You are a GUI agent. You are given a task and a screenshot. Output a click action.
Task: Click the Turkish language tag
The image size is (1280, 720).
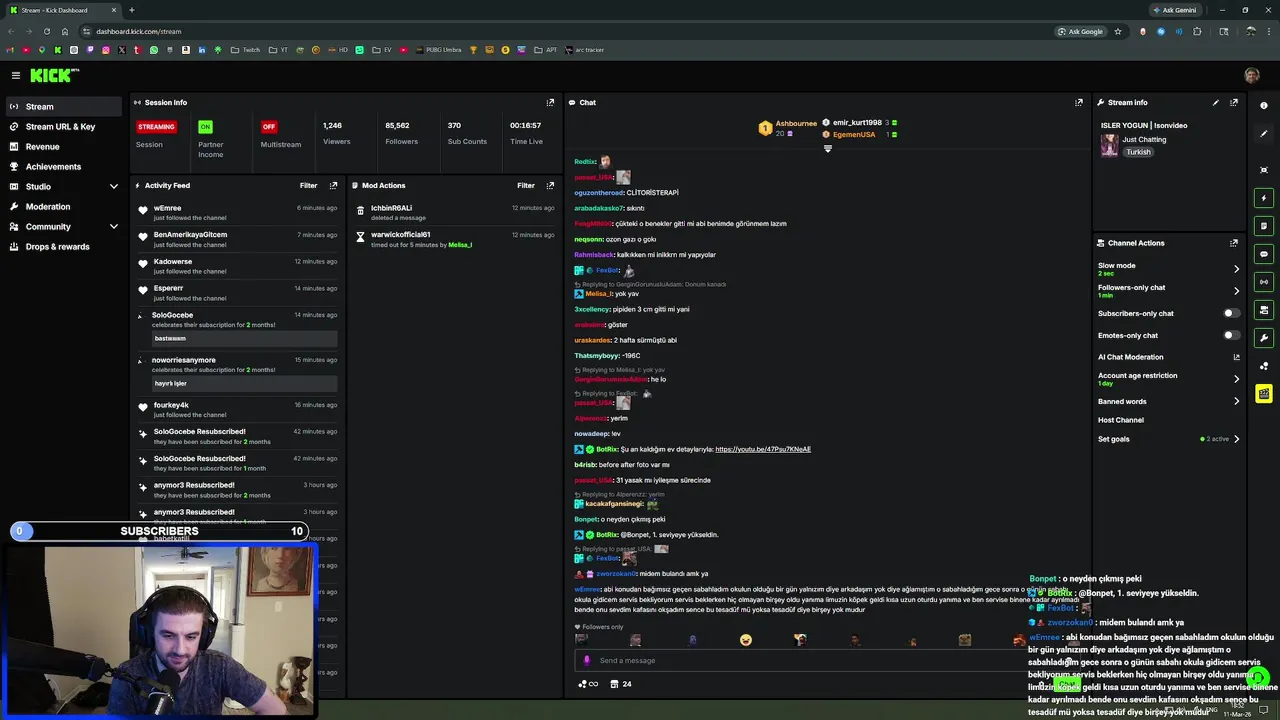click(x=1138, y=152)
